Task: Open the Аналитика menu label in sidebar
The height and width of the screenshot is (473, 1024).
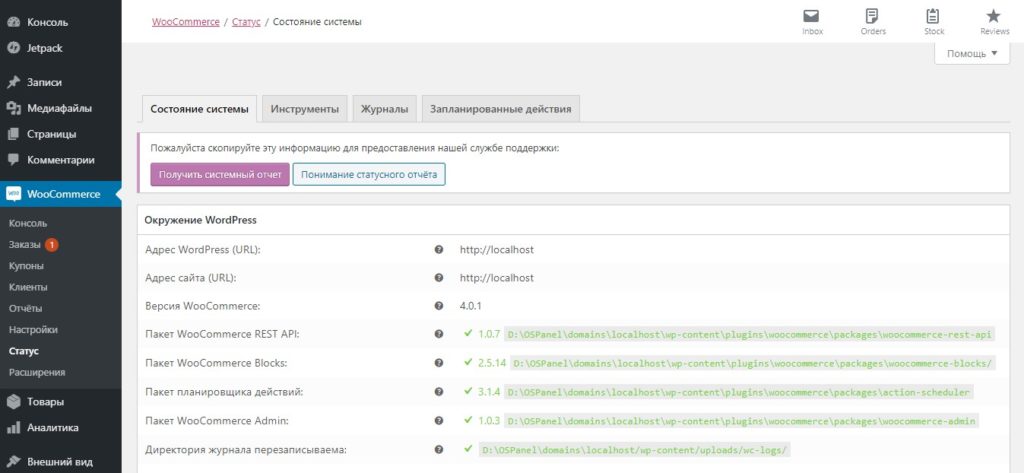Action: coord(53,428)
